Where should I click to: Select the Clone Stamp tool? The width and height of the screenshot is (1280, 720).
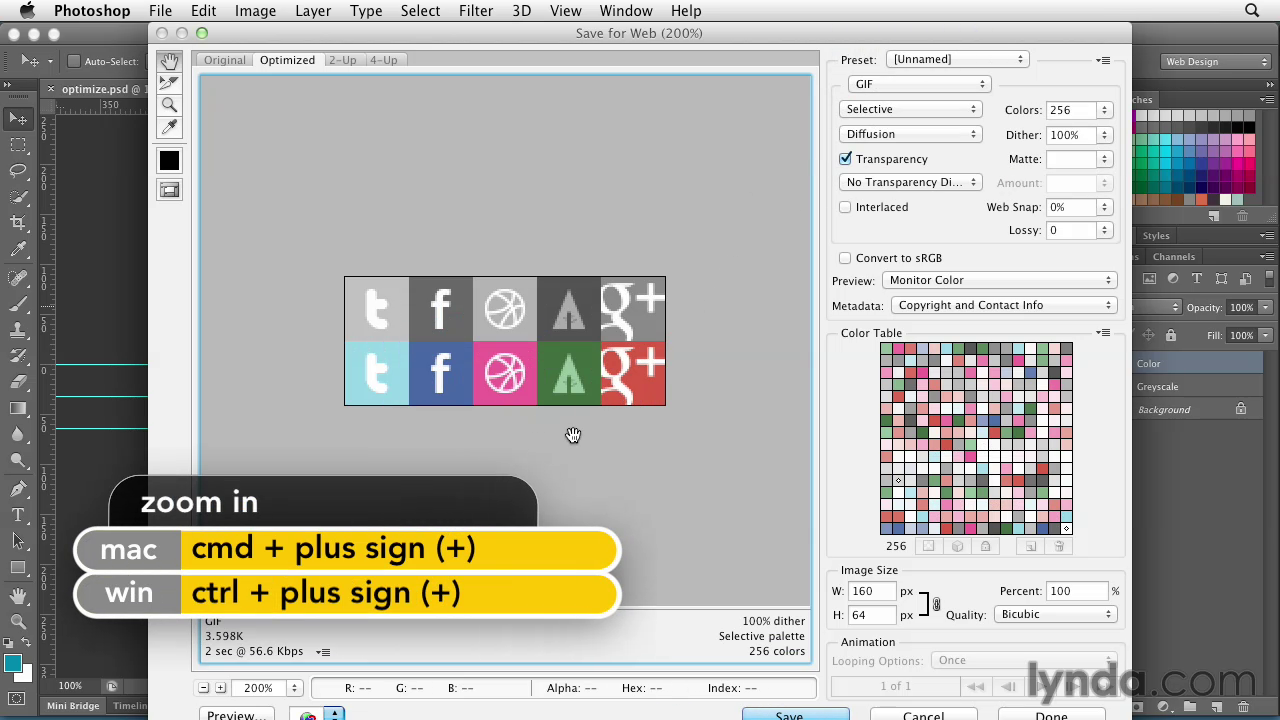pos(18,329)
